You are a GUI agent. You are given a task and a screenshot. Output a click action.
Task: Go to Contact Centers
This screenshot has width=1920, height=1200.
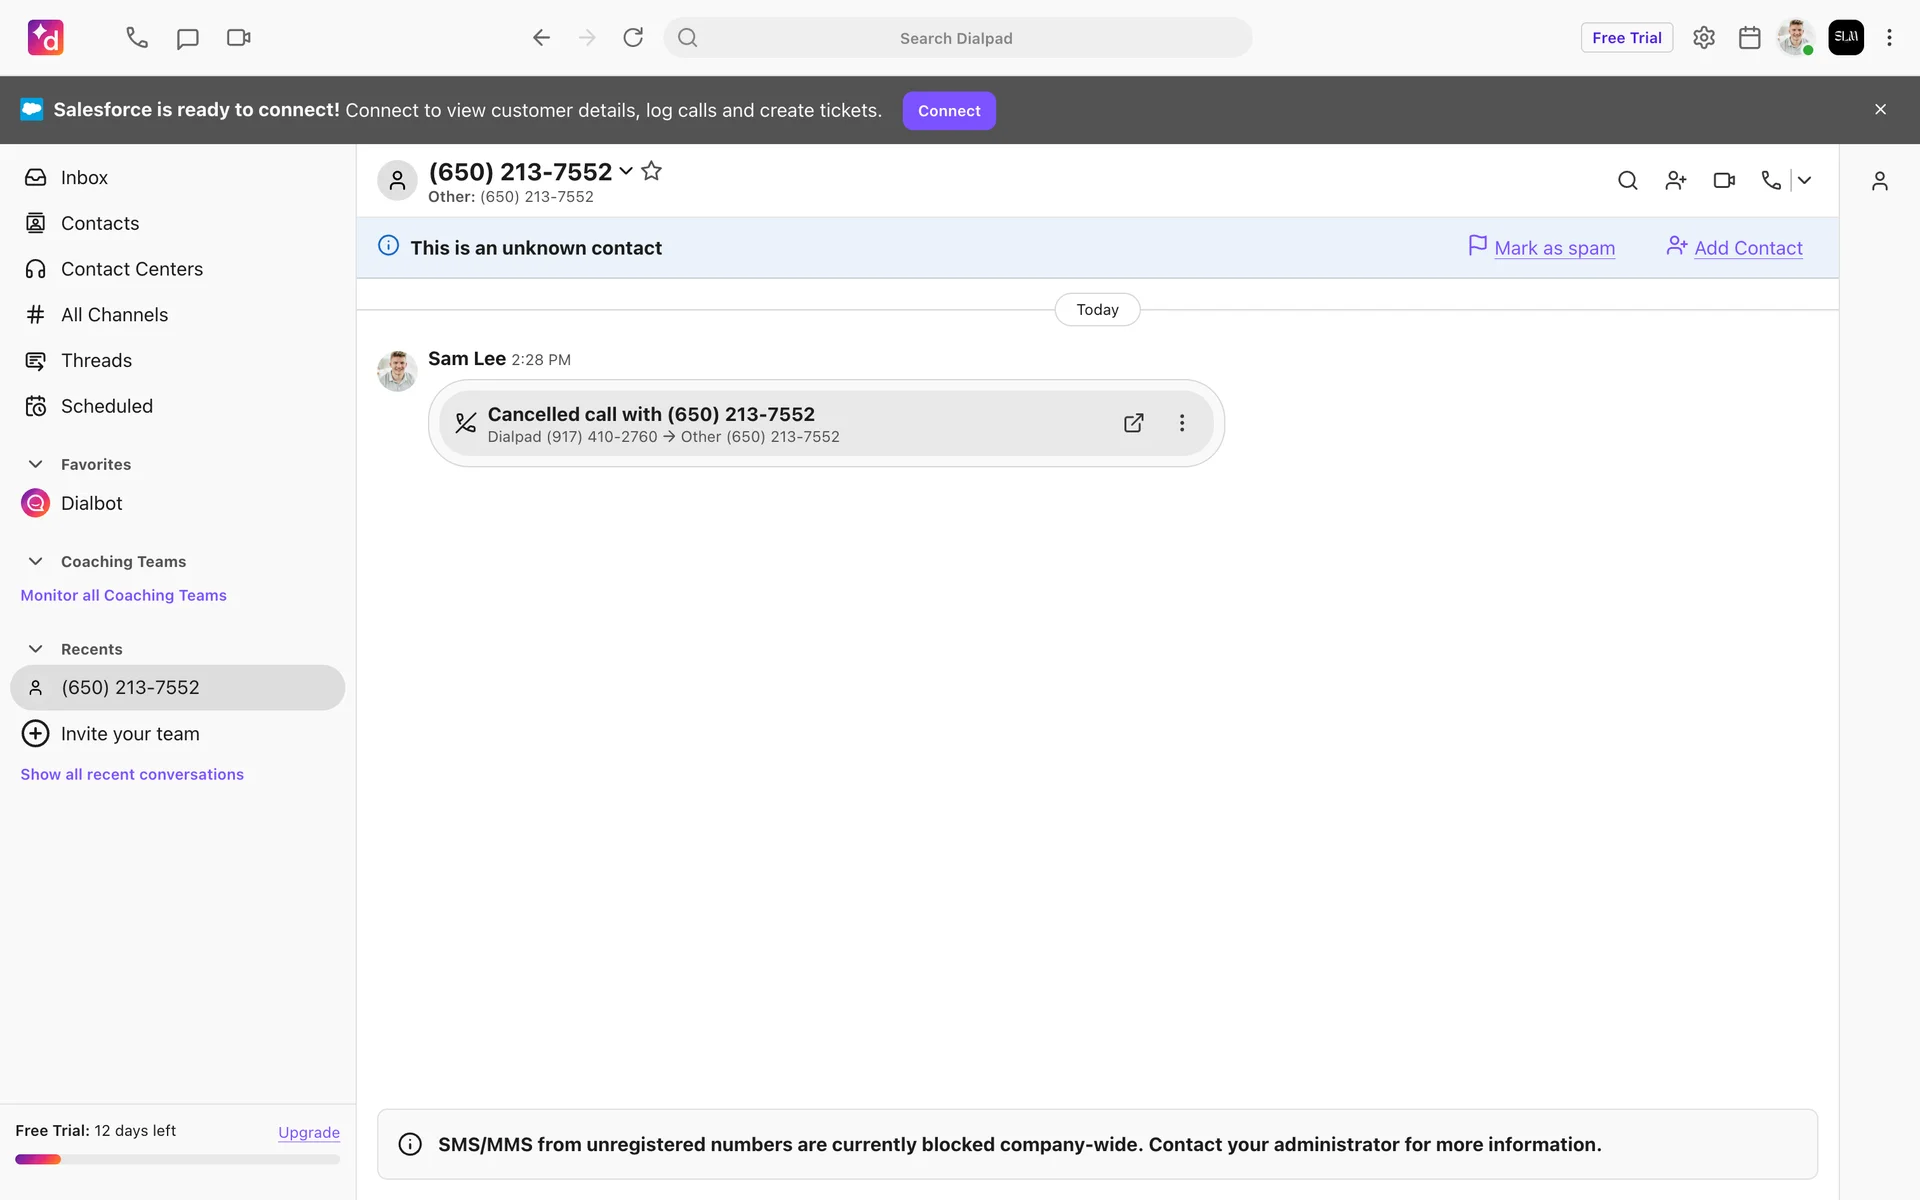131,269
